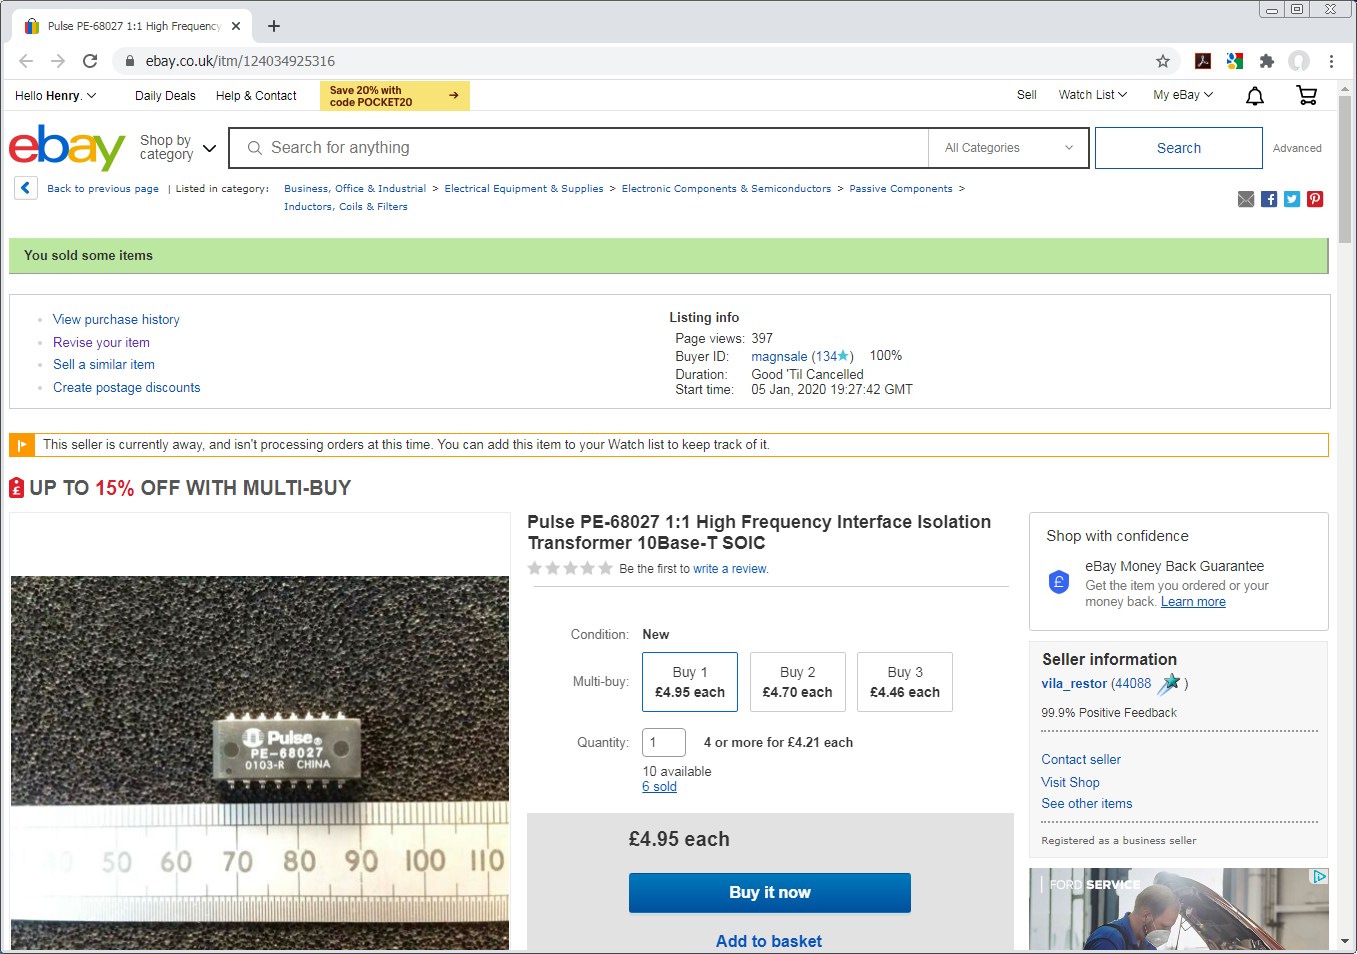The height and width of the screenshot is (954, 1357).
Task: Share listing on Twitter
Action: click(1292, 199)
